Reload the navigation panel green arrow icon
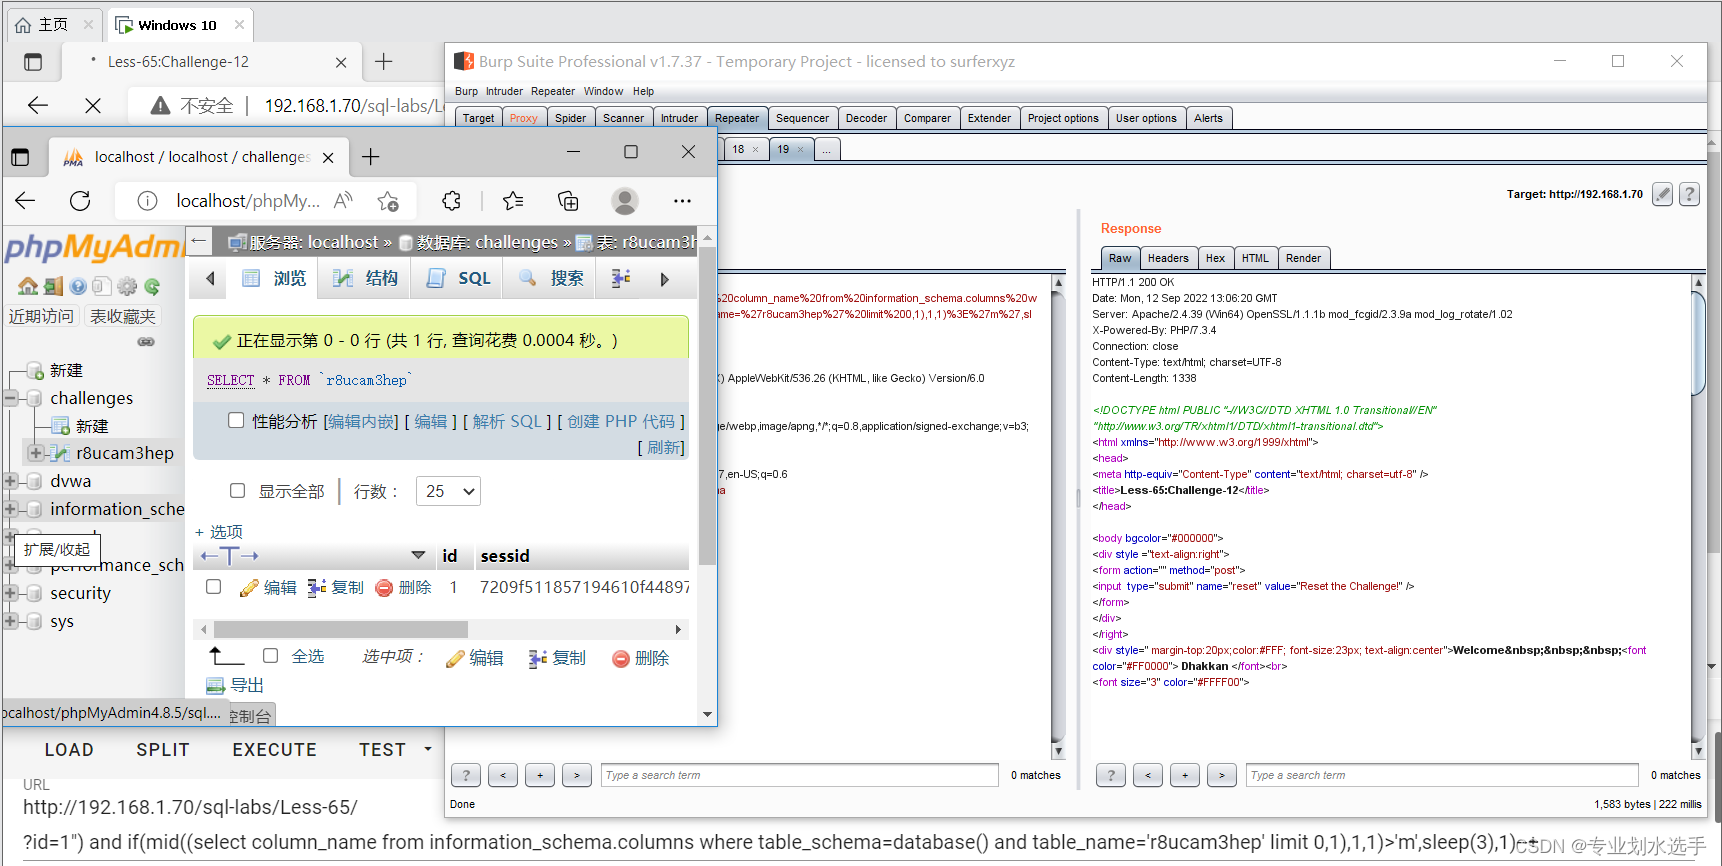This screenshot has width=1722, height=866. 152,286
